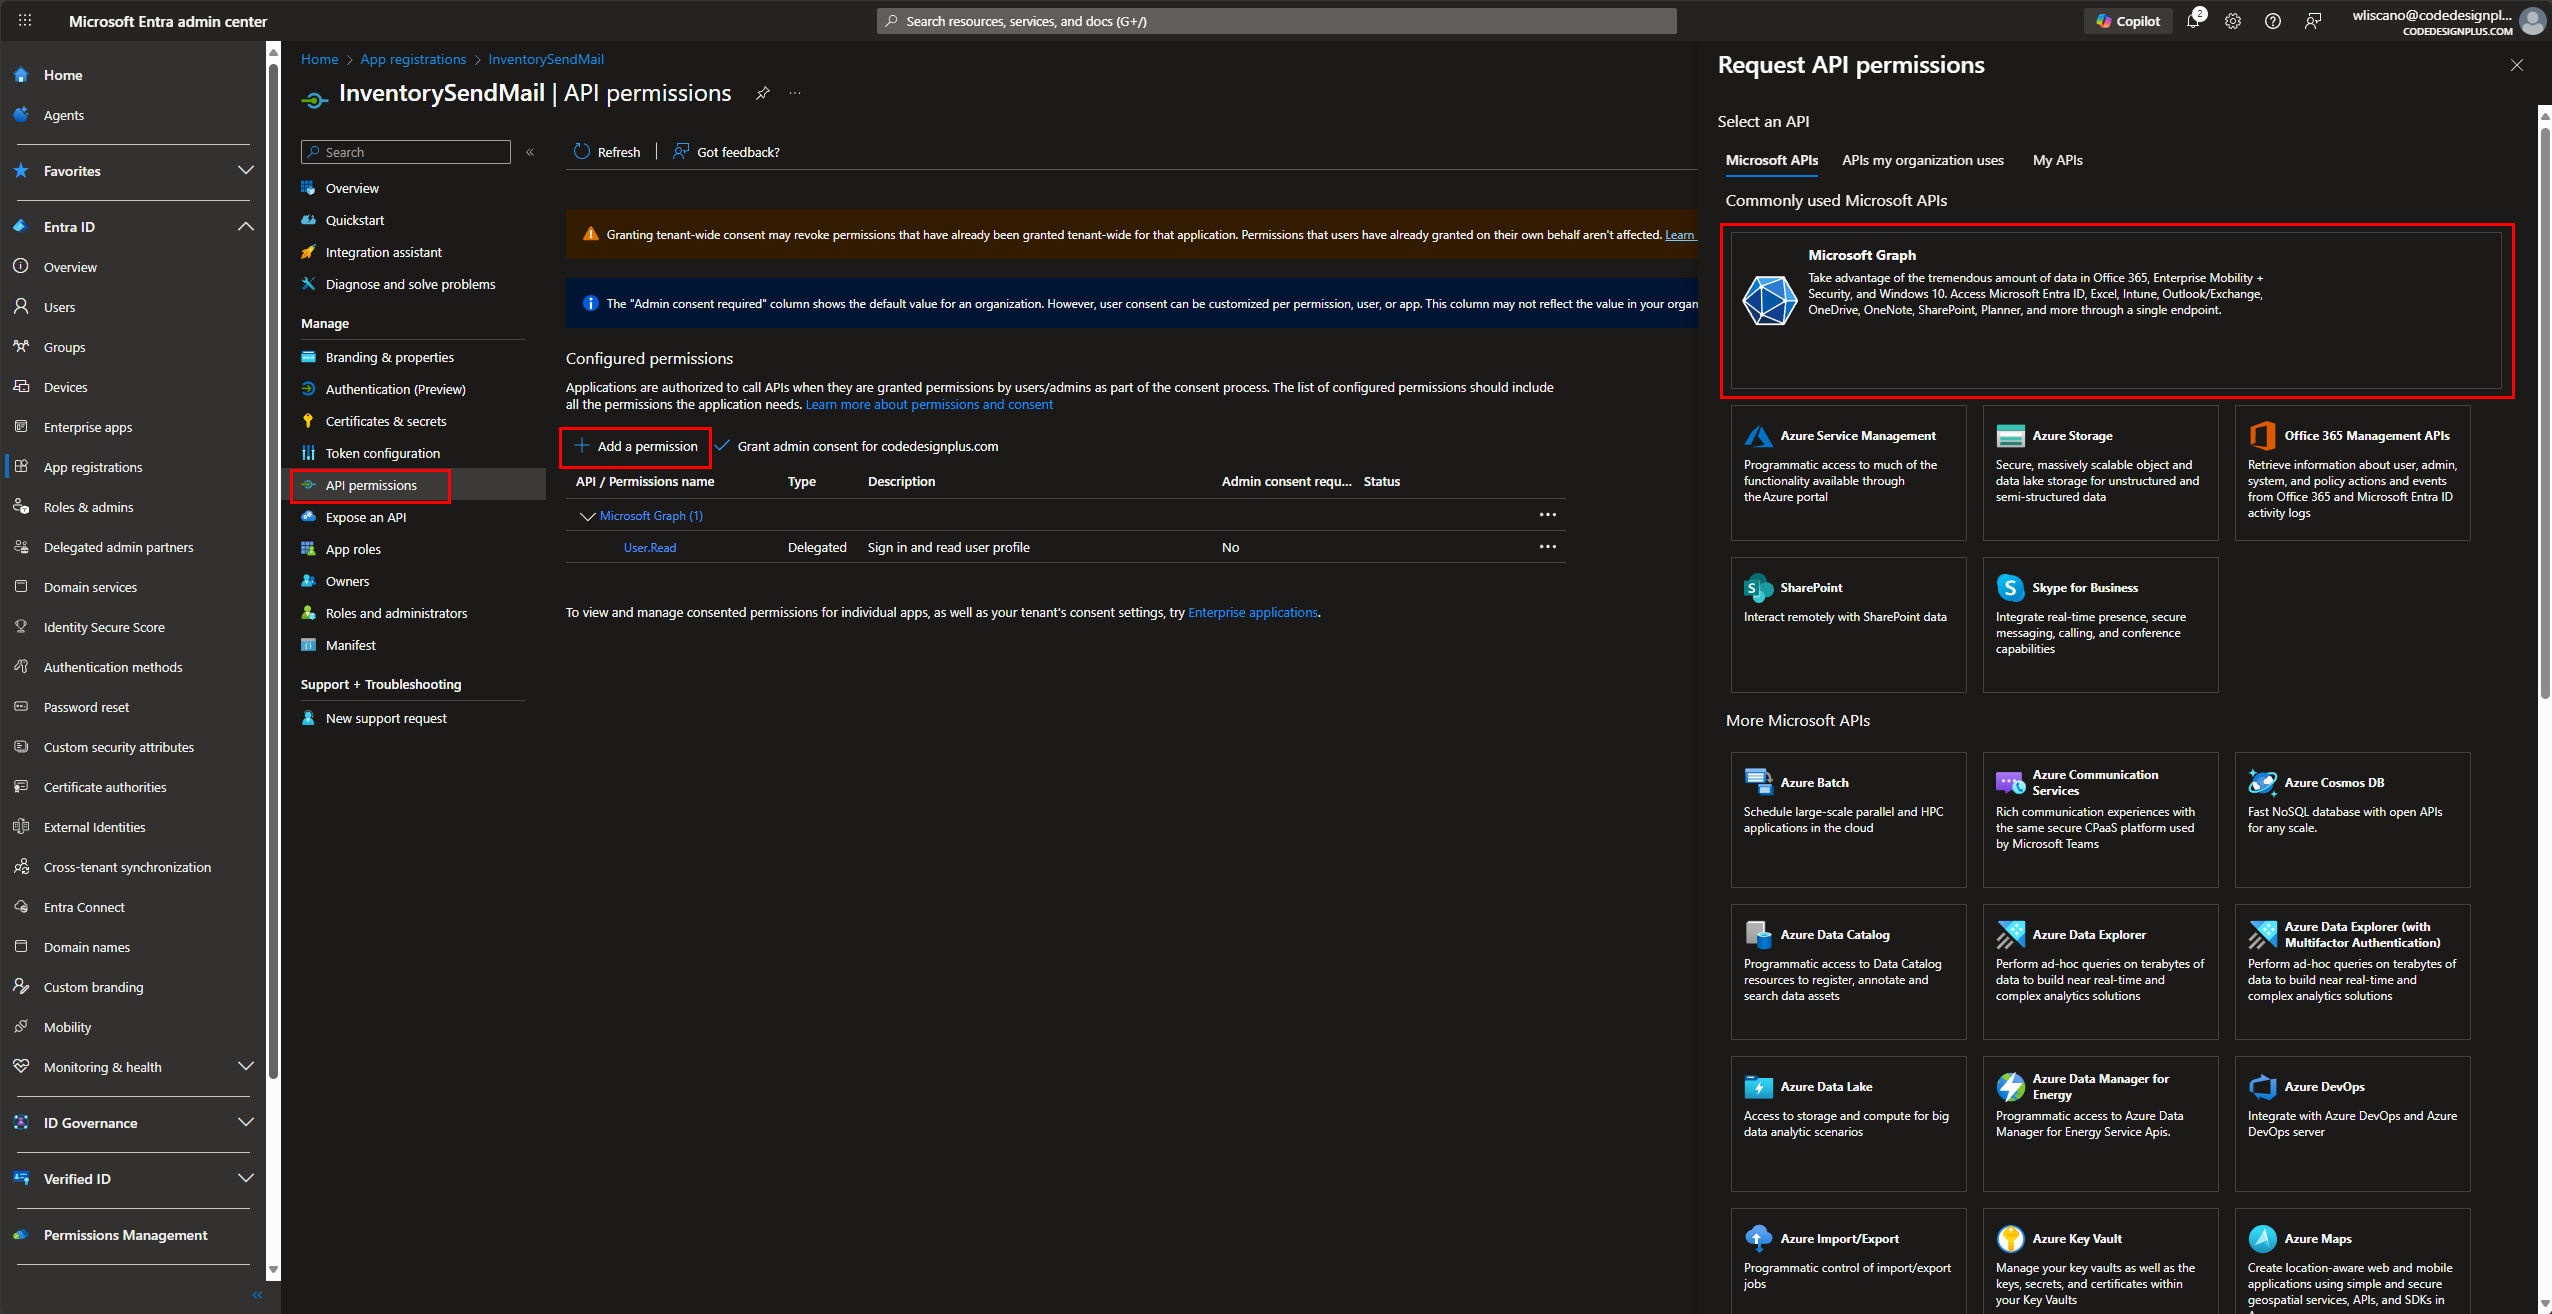The width and height of the screenshot is (2552, 1314).
Task: Select the Azure Storage API card
Action: [x=2100, y=472]
